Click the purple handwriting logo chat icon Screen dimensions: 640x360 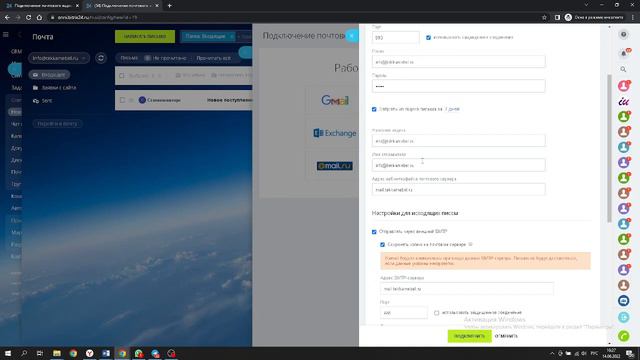623,101
